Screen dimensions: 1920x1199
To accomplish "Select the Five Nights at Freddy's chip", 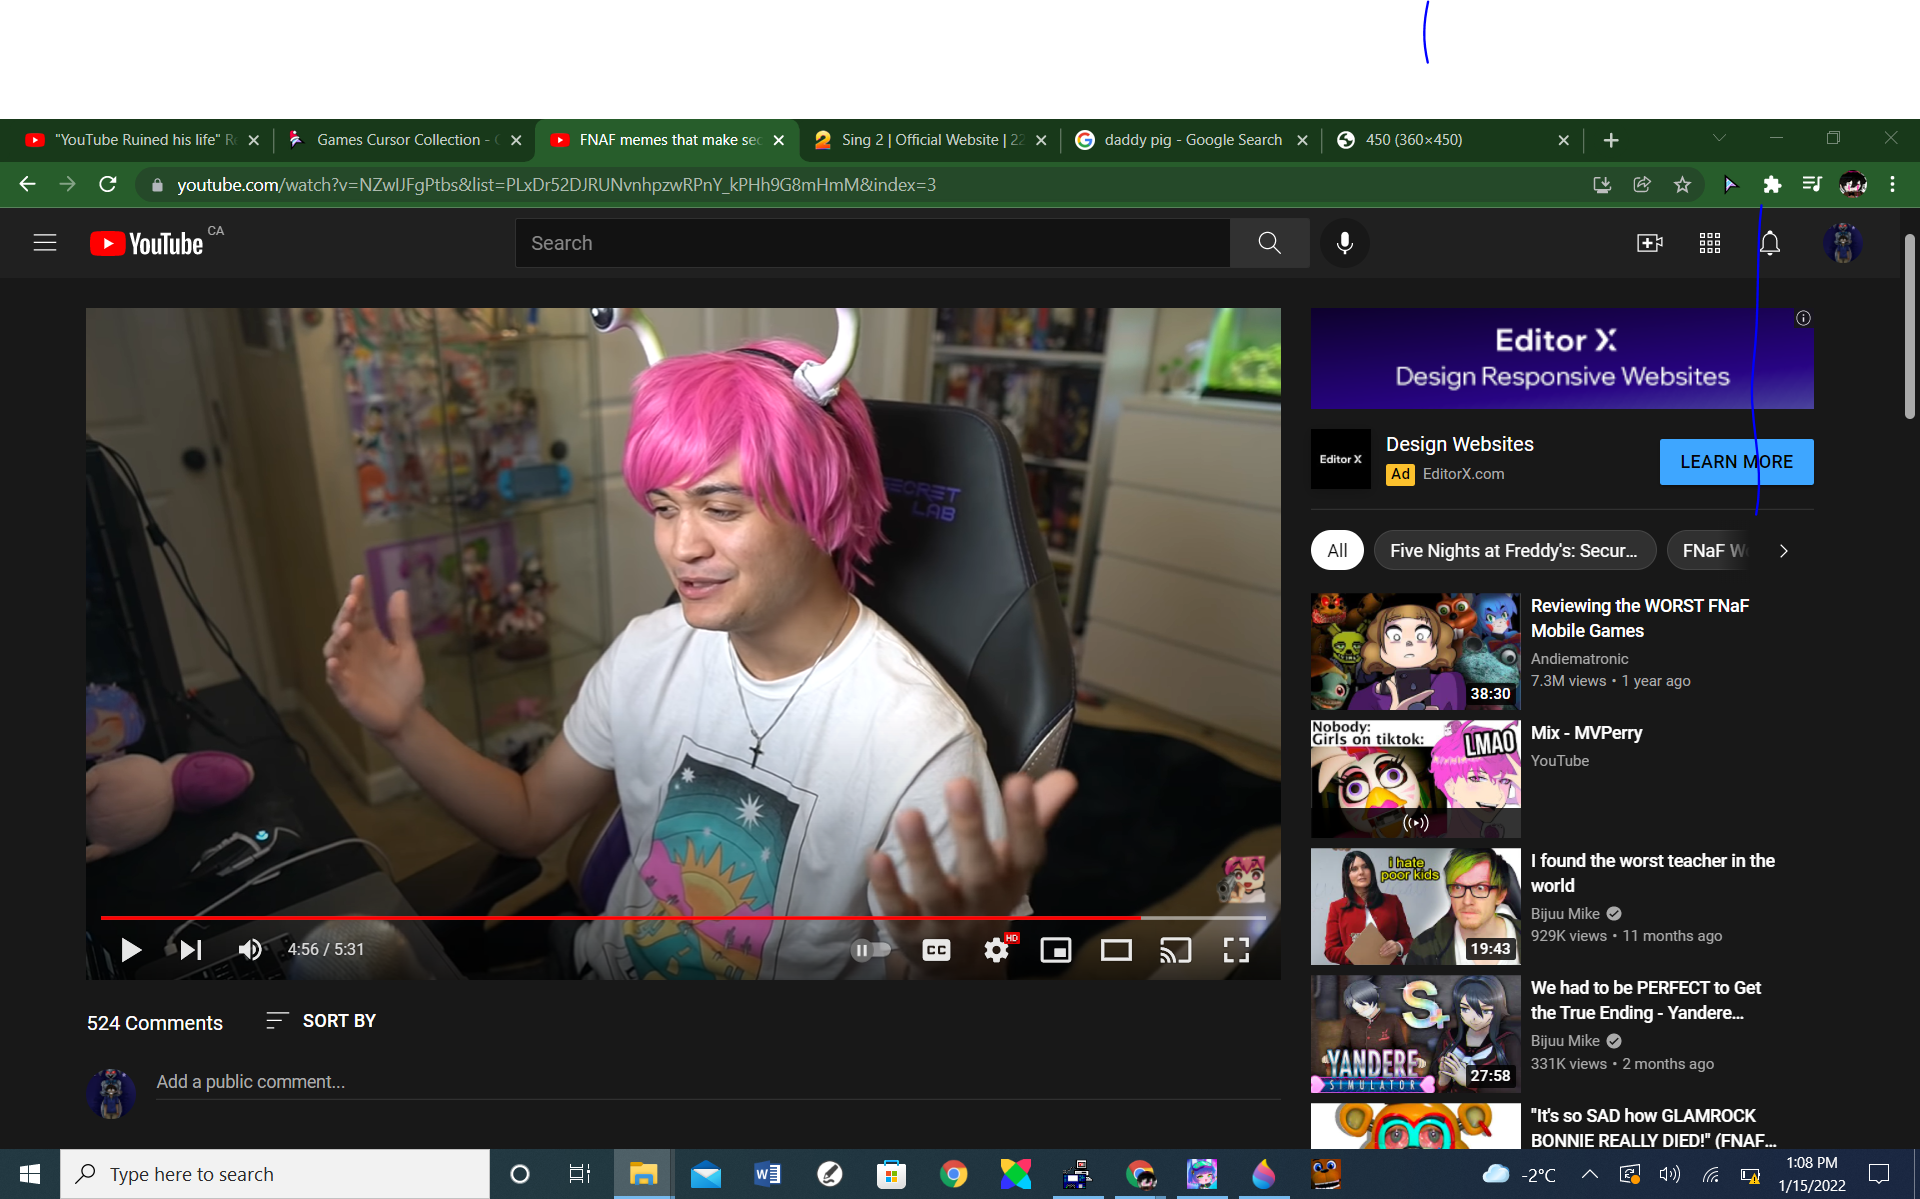I will point(1513,551).
